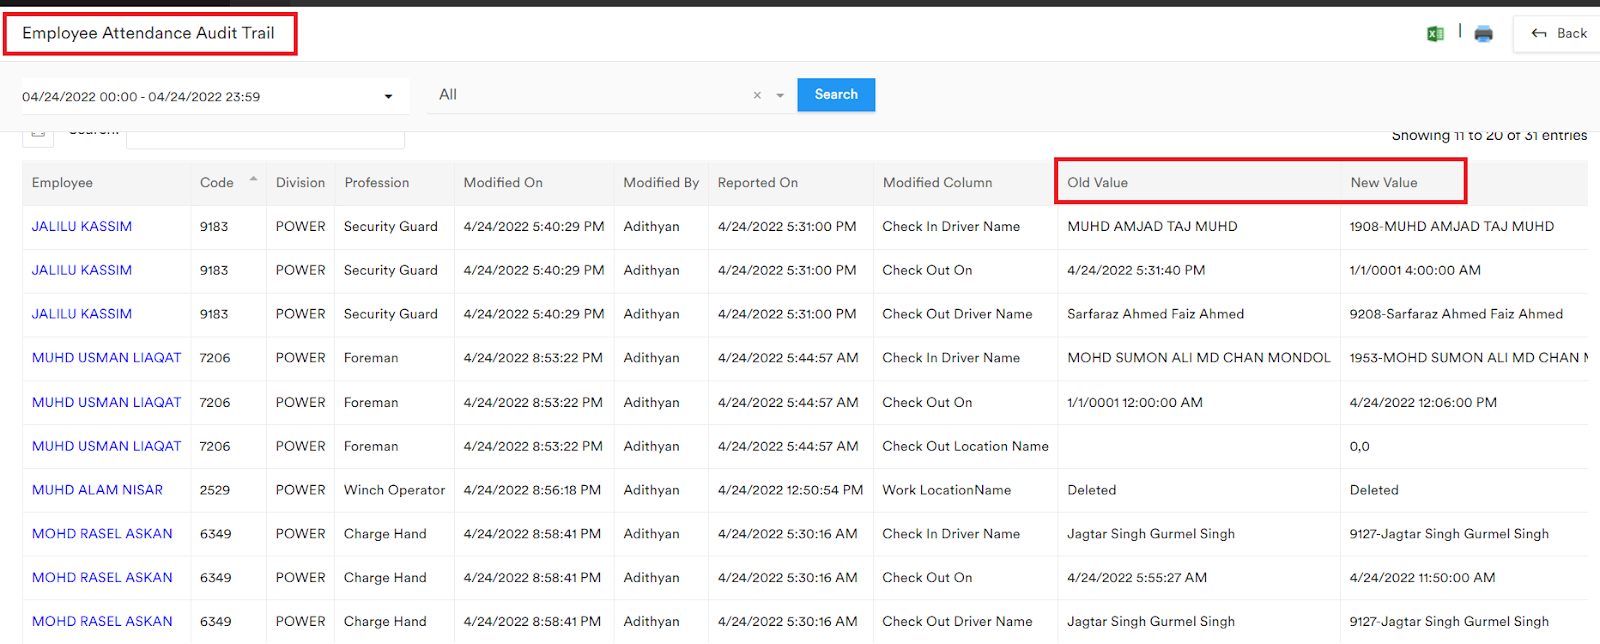Select Winch Operator profession cell
Image resolution: width=1600 pixels, height=644 pixels.
[394, 490]
